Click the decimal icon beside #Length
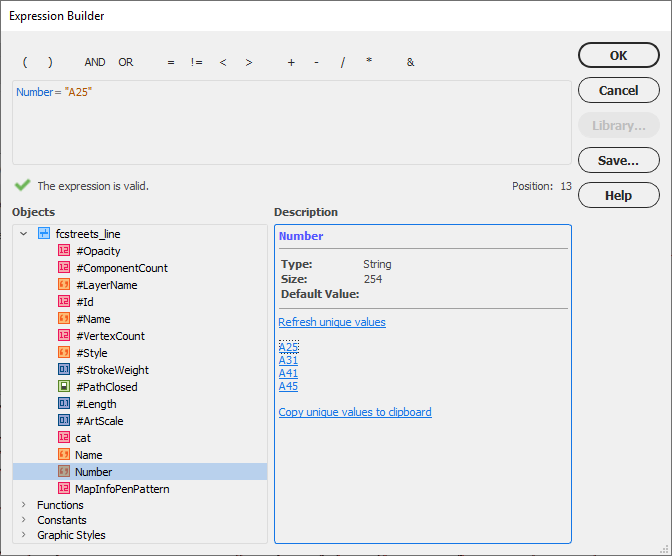 [64, 403]
